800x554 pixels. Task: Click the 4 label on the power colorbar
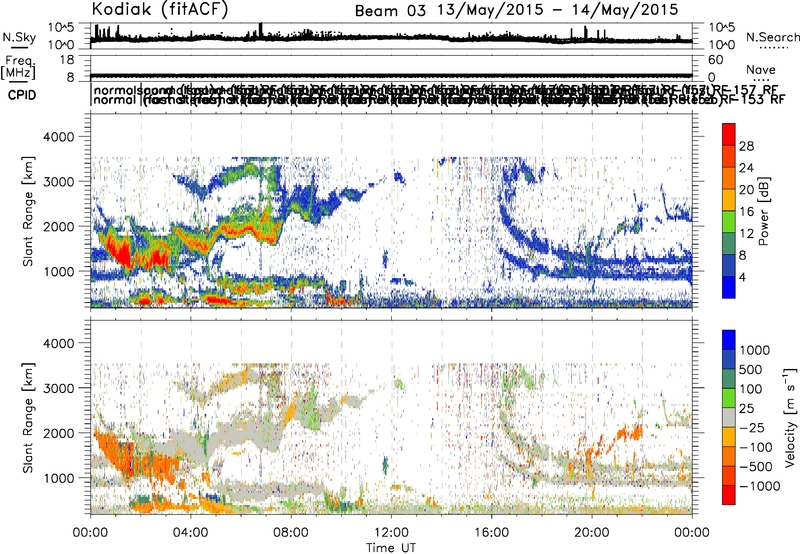click(x=744, y=278)
